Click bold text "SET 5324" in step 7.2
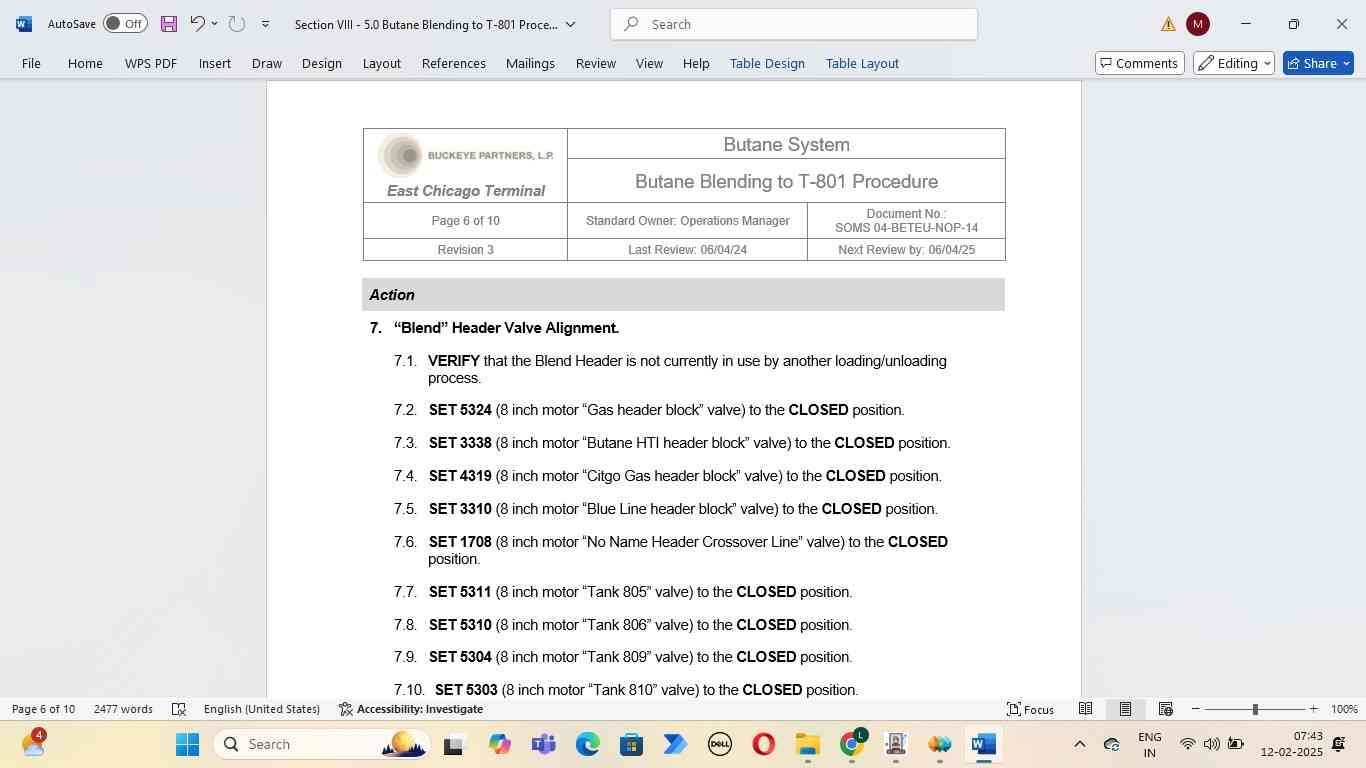The height and width of the screenshot is (768, 1366). (460, 410)
